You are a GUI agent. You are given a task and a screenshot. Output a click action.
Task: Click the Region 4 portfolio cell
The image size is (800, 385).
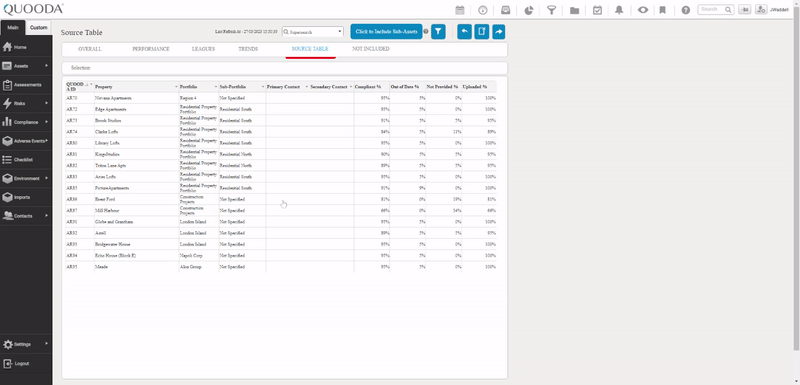198,98
